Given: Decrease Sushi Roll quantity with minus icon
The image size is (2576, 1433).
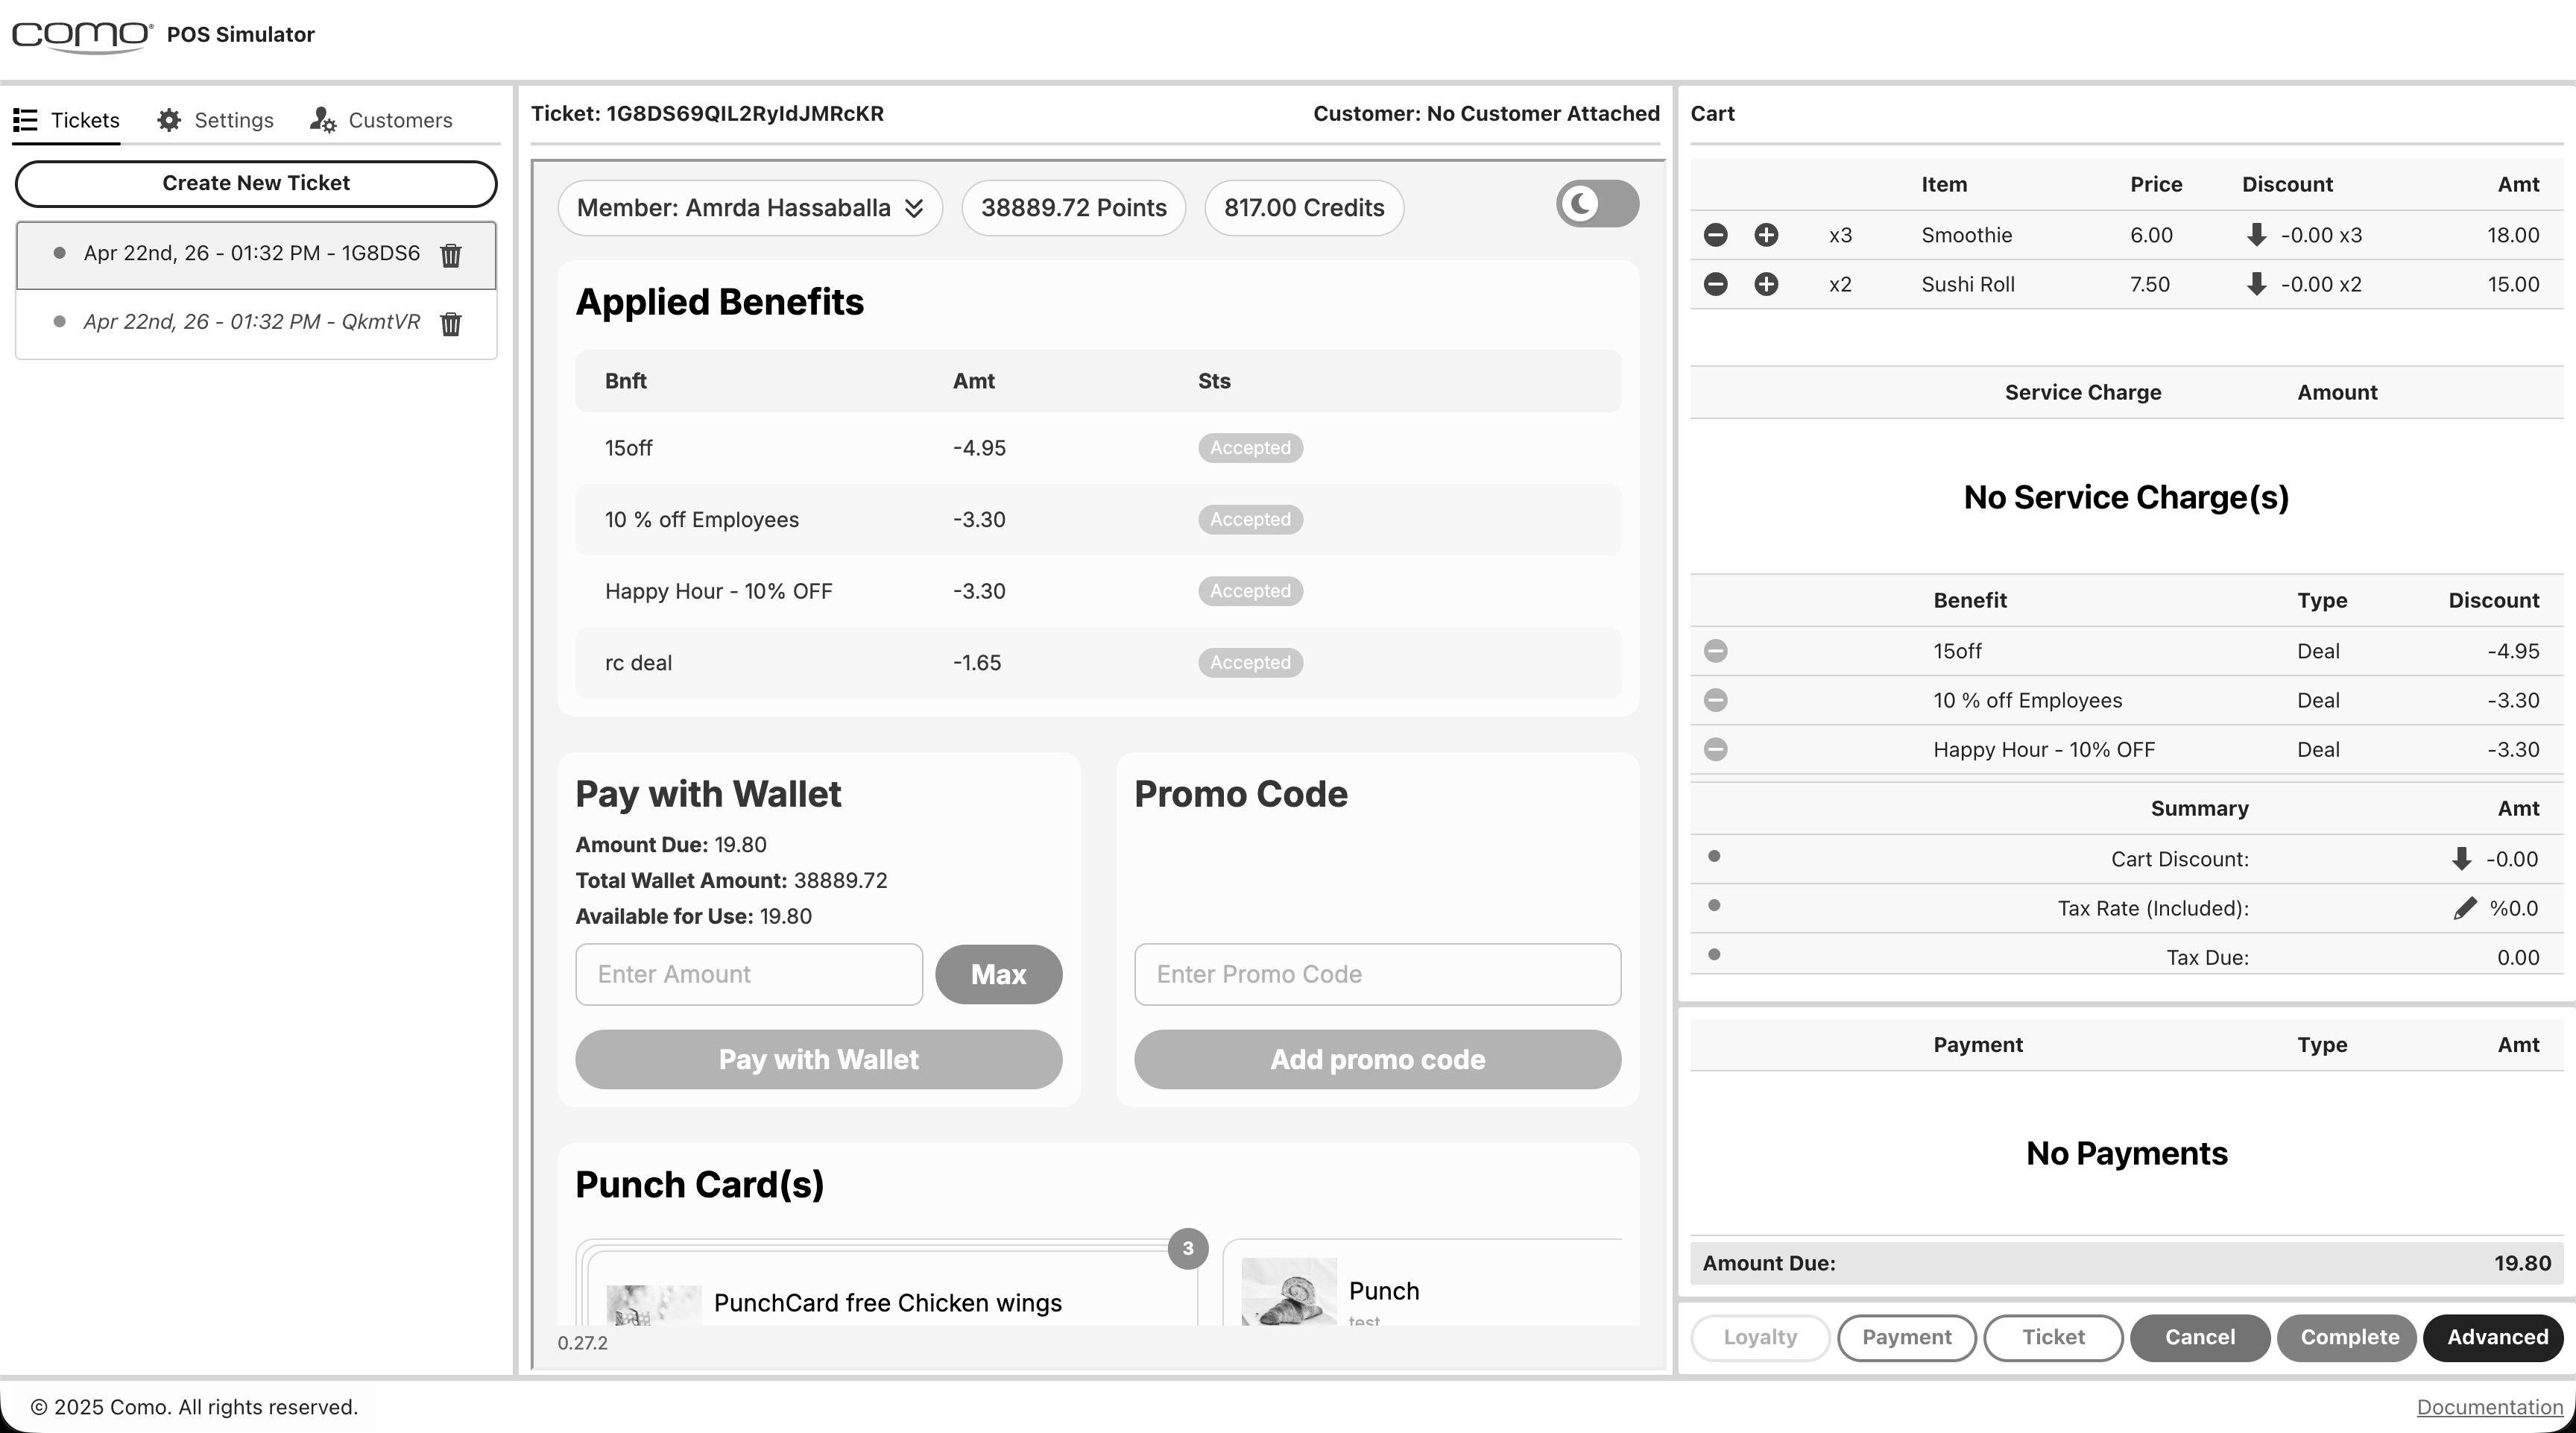Looking at the screenshot, I should point(1715,284).
